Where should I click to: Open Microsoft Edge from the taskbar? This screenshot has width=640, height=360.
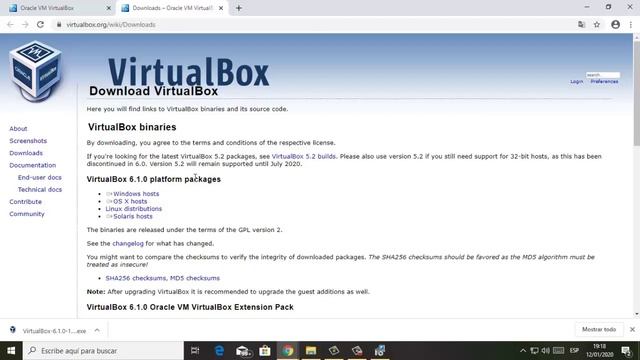(220, 351)
